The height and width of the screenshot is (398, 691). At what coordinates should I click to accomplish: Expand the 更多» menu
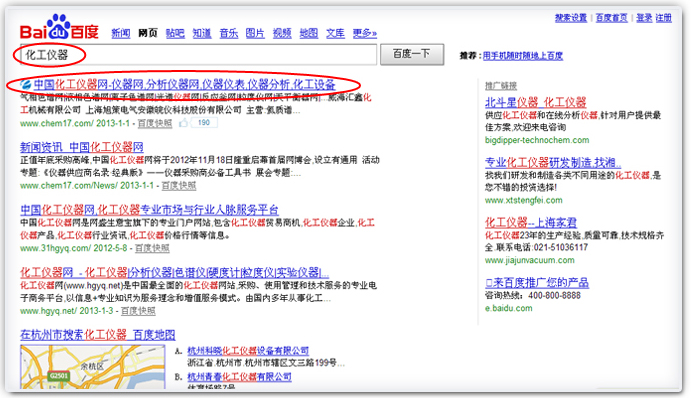[x=365, y=33]
